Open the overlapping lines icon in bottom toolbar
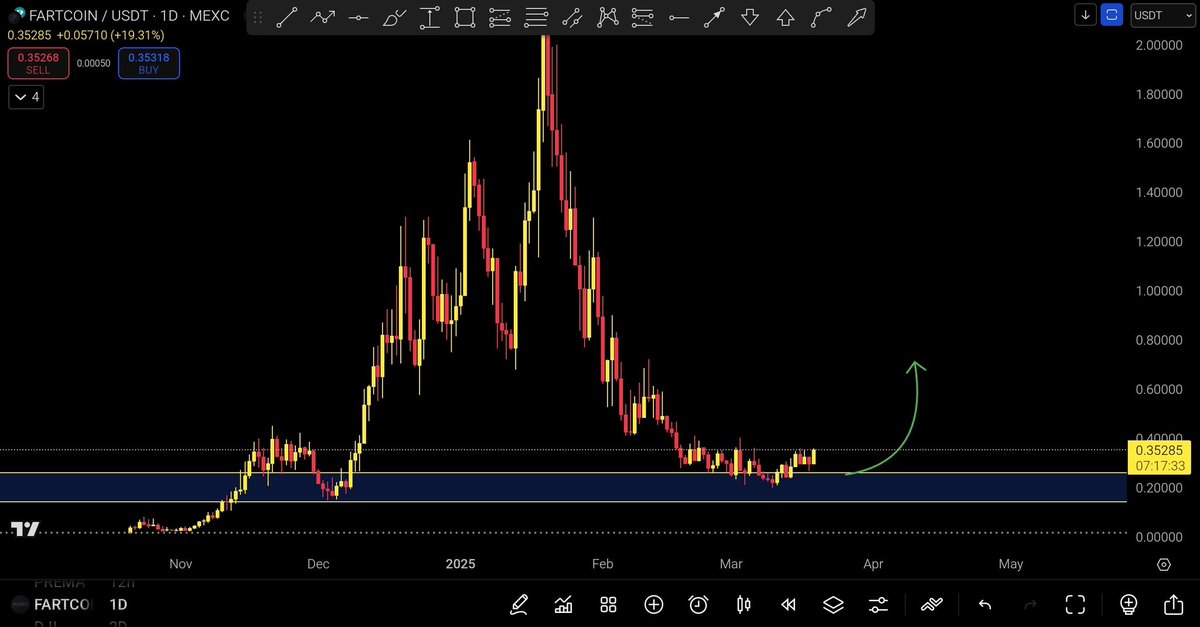 click(x=932, y=603)
